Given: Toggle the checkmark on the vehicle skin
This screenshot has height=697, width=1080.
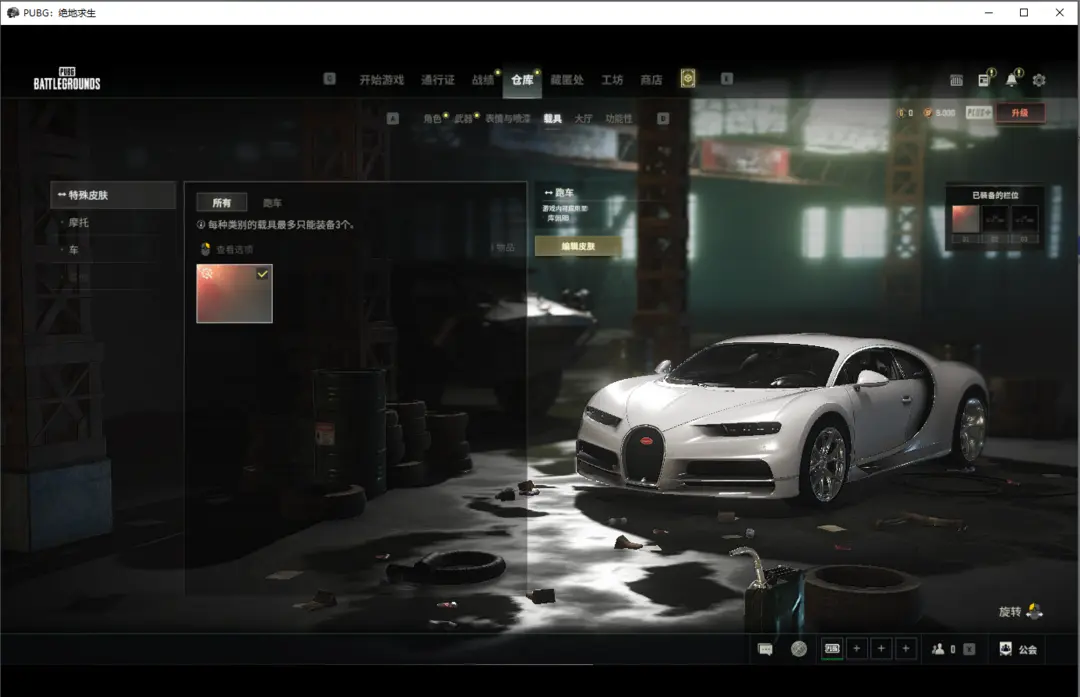Looking at the screenshot, I should pos(262,274).
